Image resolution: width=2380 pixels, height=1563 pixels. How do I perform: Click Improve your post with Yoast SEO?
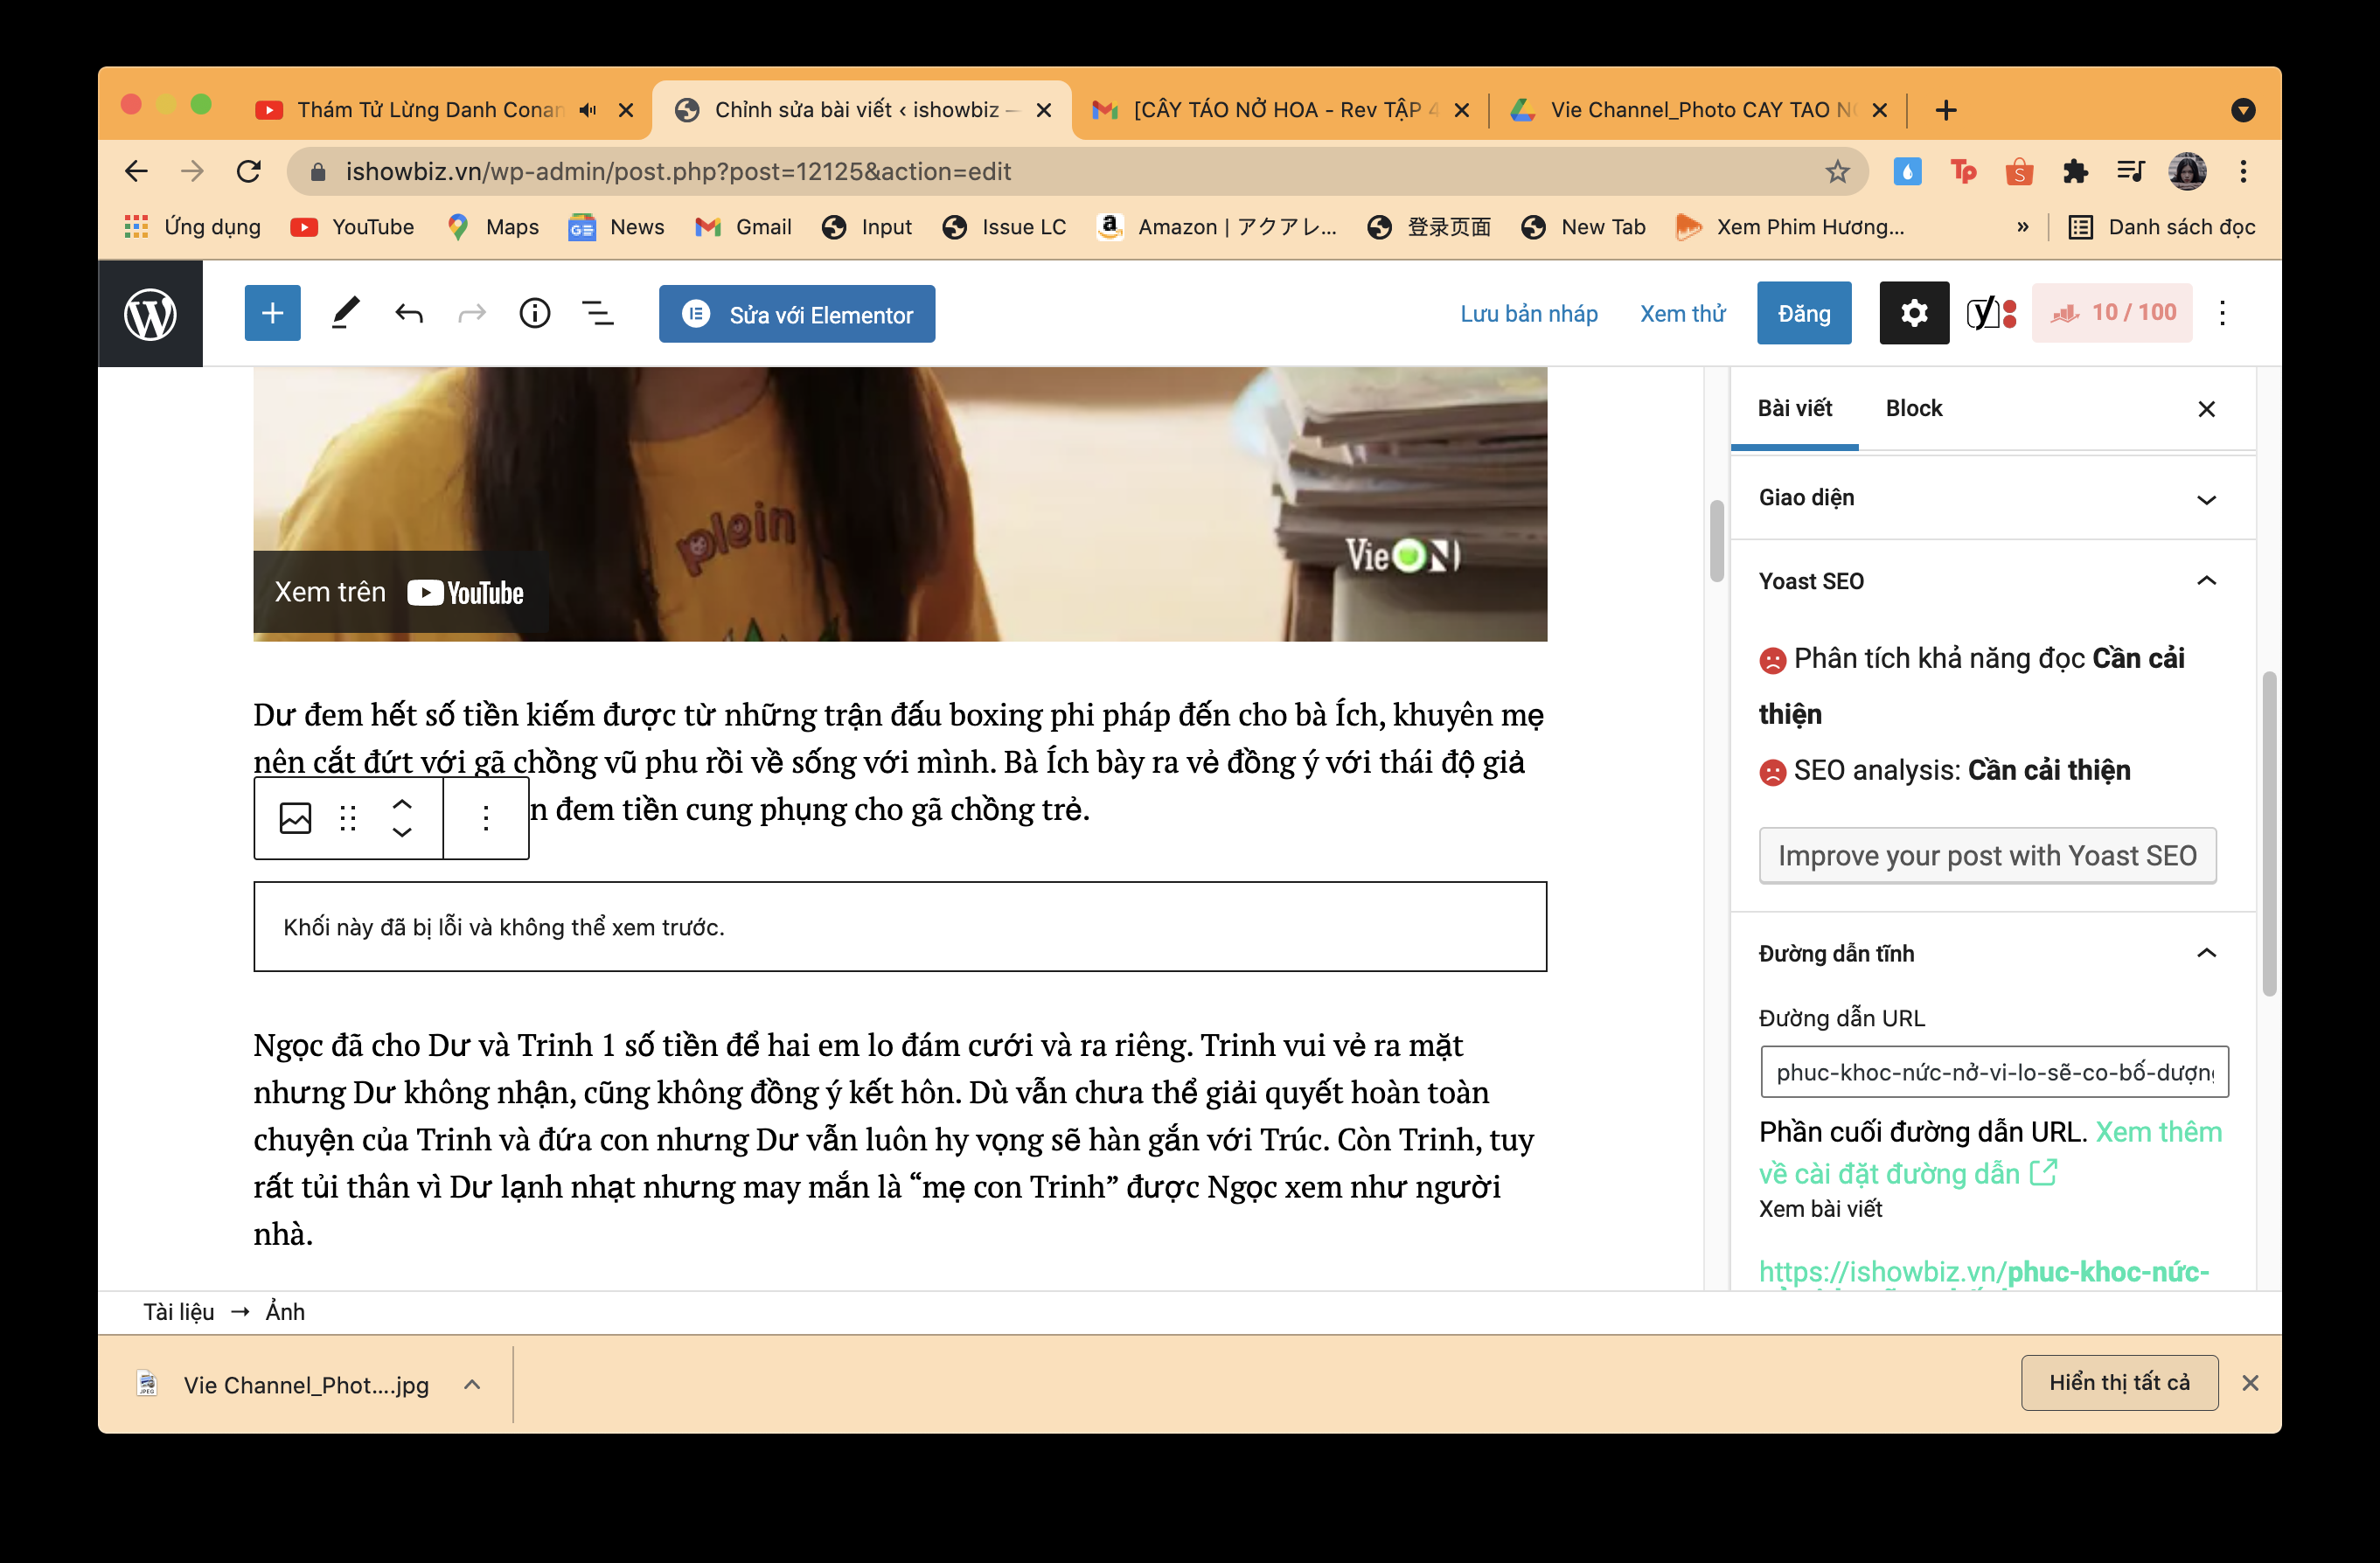click(x=1987, y=856)
